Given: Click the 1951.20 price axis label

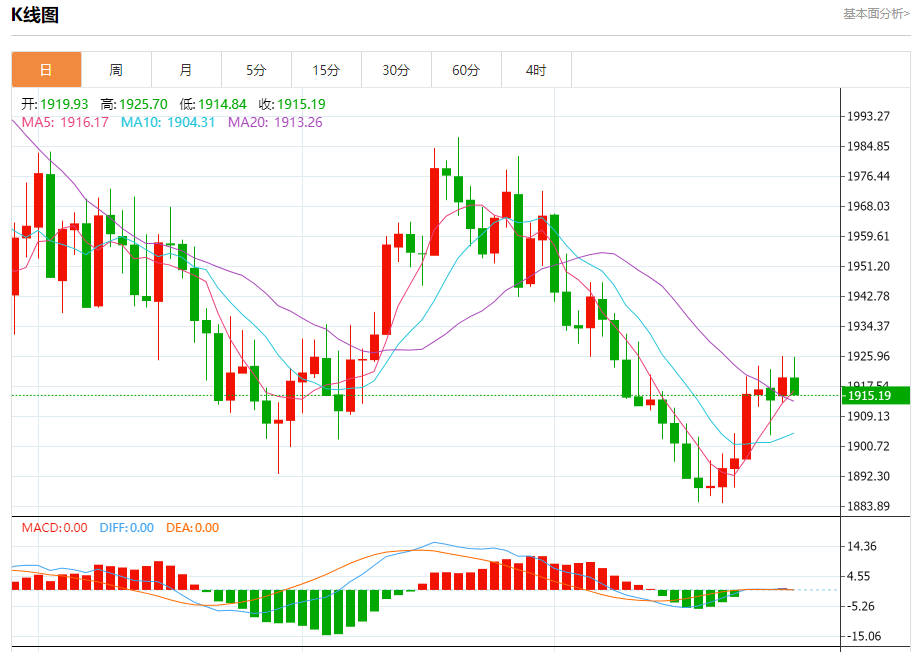Looking at the screenshot, I should [x=868, y=266].
